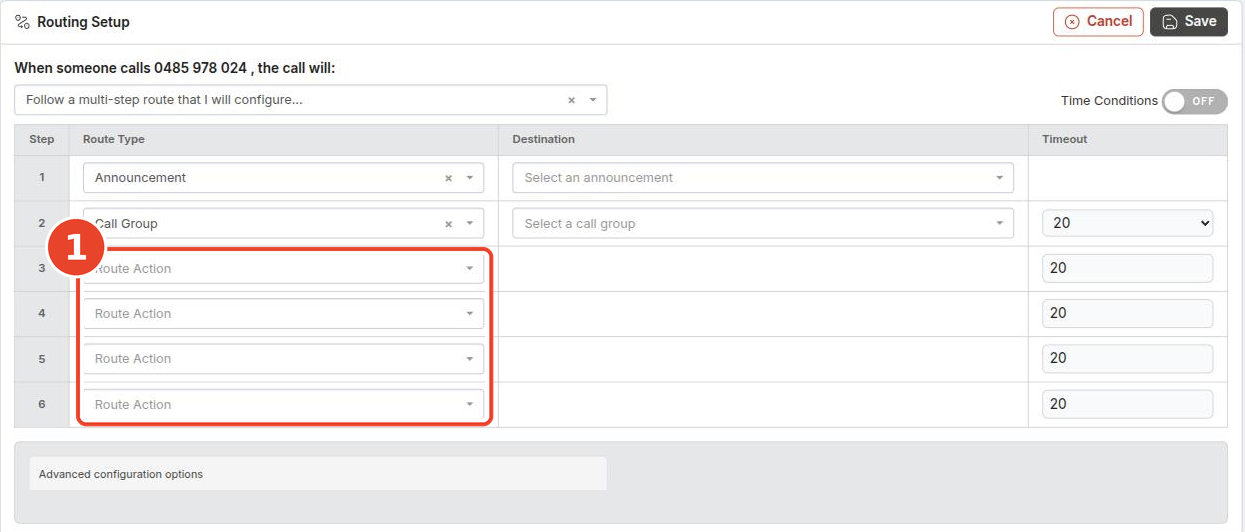The image size is (1245, 532).
Task: Click the 'When someone calls 0485 978 024' heading
Action: [x=175, y=68]
